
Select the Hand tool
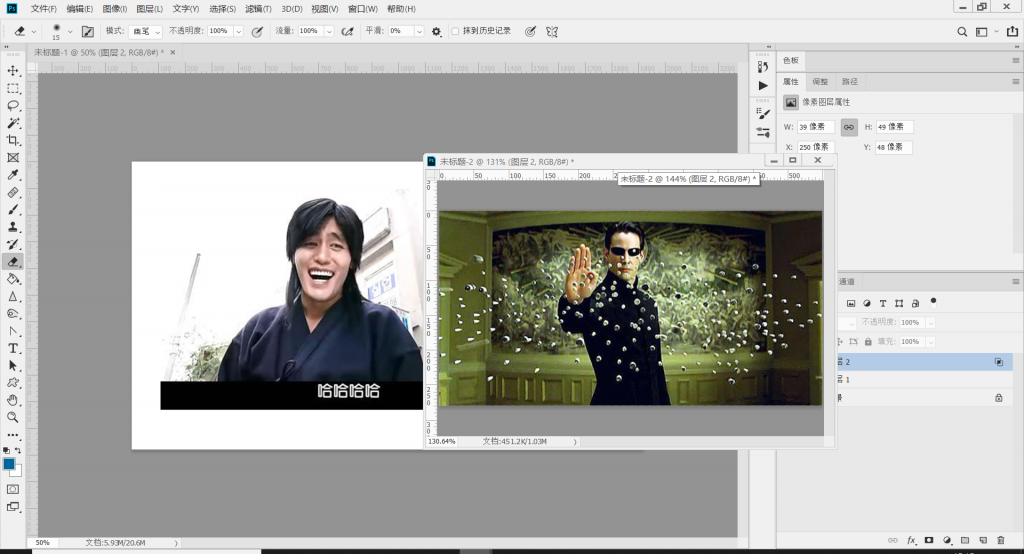tap(13, 400)
